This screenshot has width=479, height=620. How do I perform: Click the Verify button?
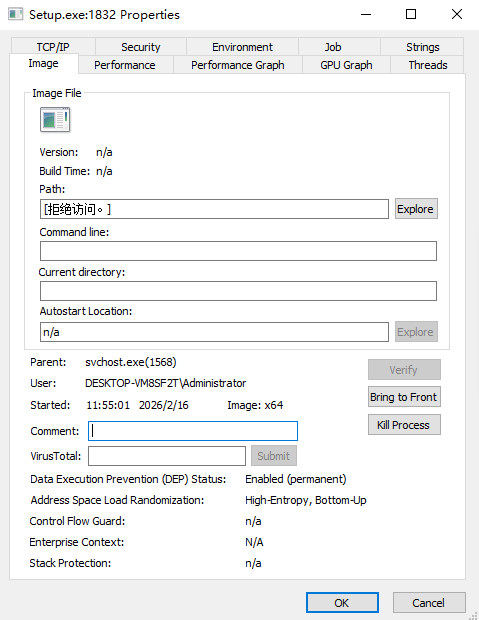tap(404, 370)
